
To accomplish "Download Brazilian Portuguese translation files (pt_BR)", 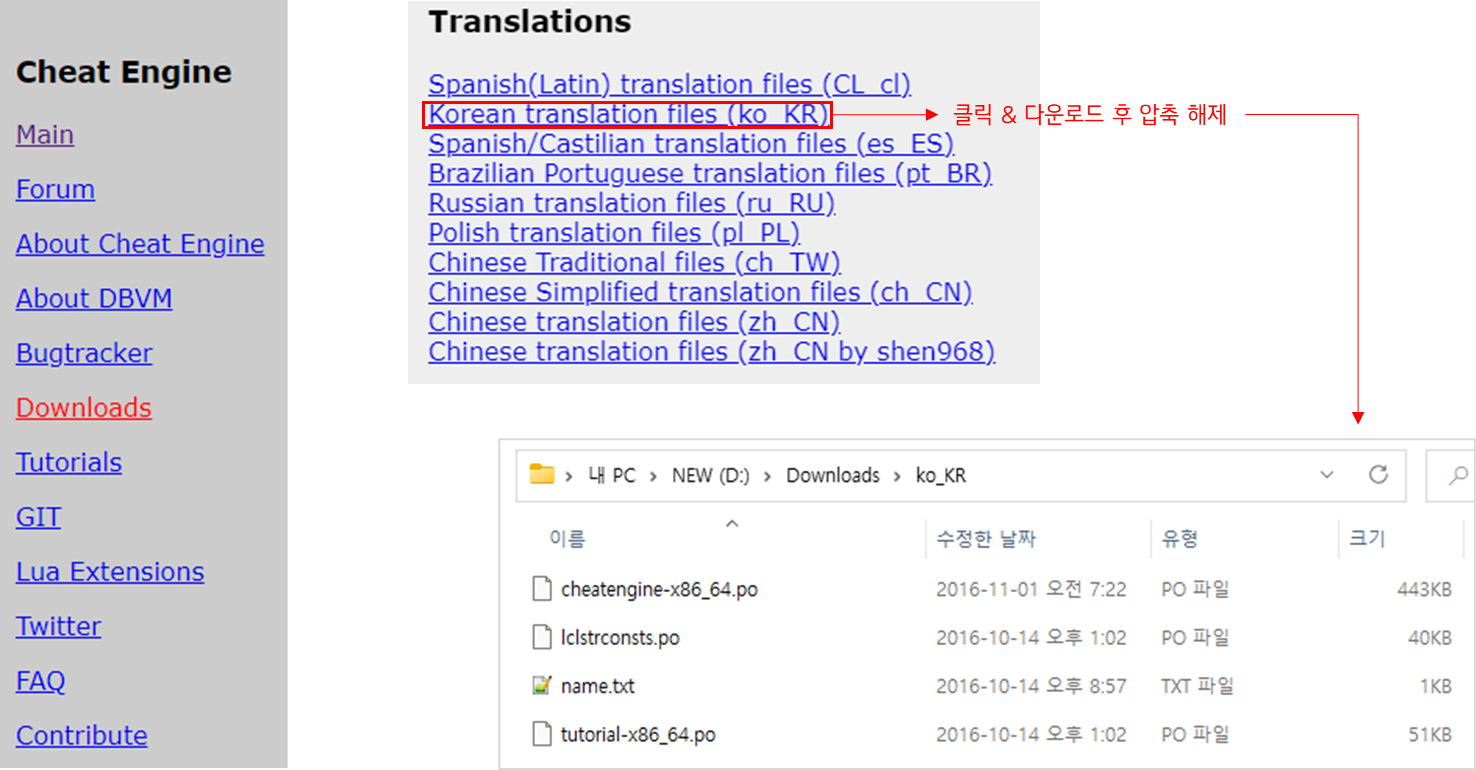I will (710, 174).
